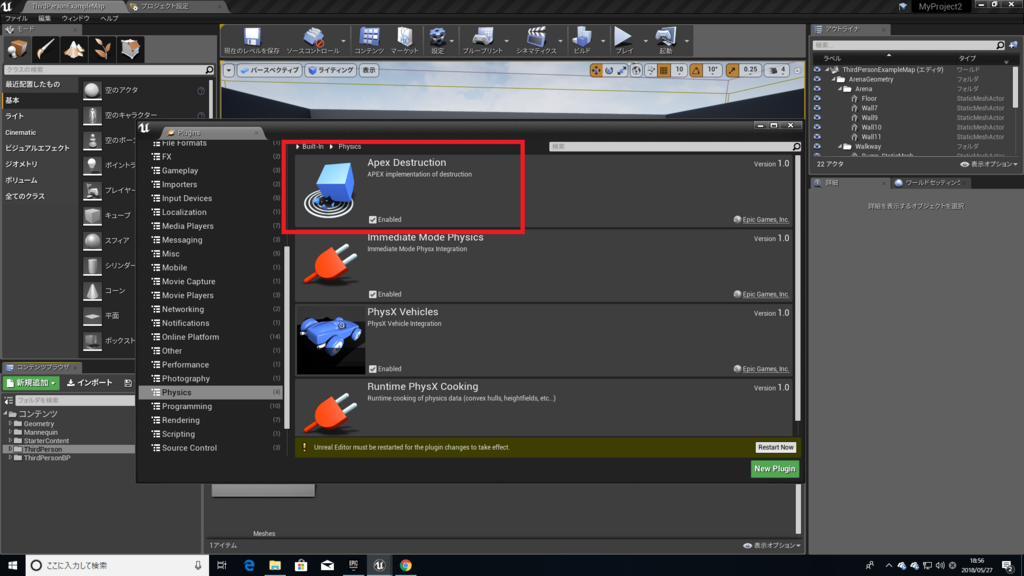Toggle visibility of Arena folder
1024x576 pixels.
point(817,89)
